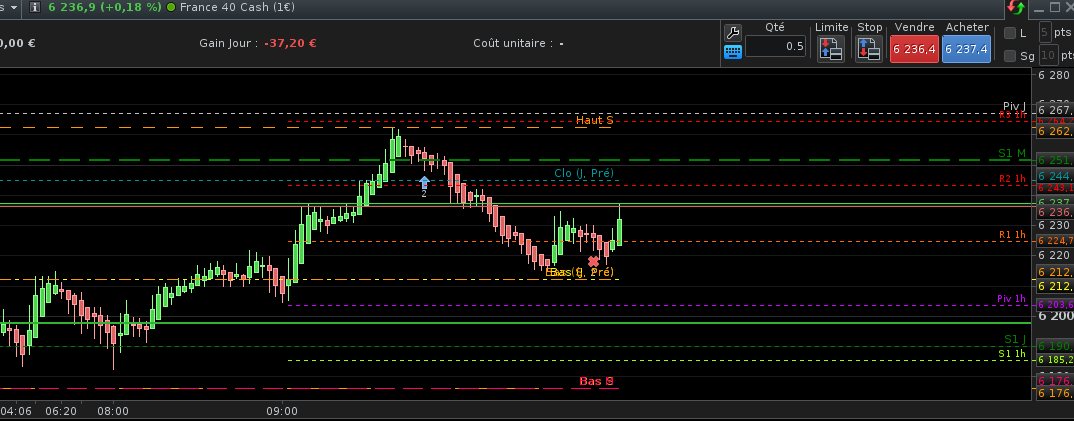
Task: Select the R1 1h level label
Action: [x=1012, y=235]
